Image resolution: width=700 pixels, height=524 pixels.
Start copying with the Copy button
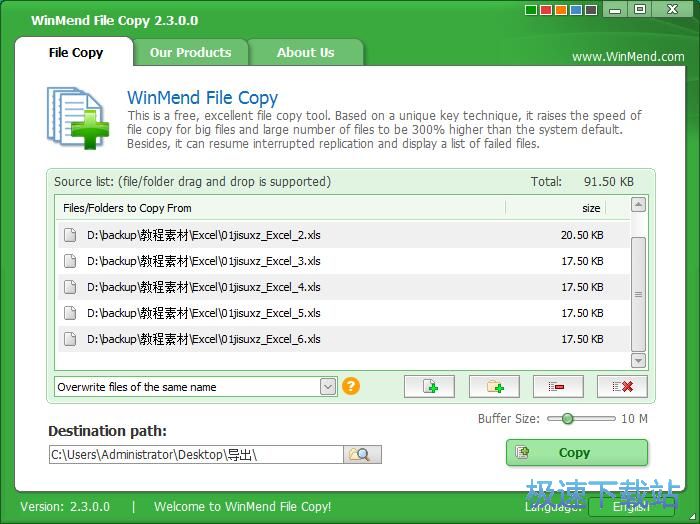pos(577,453)
